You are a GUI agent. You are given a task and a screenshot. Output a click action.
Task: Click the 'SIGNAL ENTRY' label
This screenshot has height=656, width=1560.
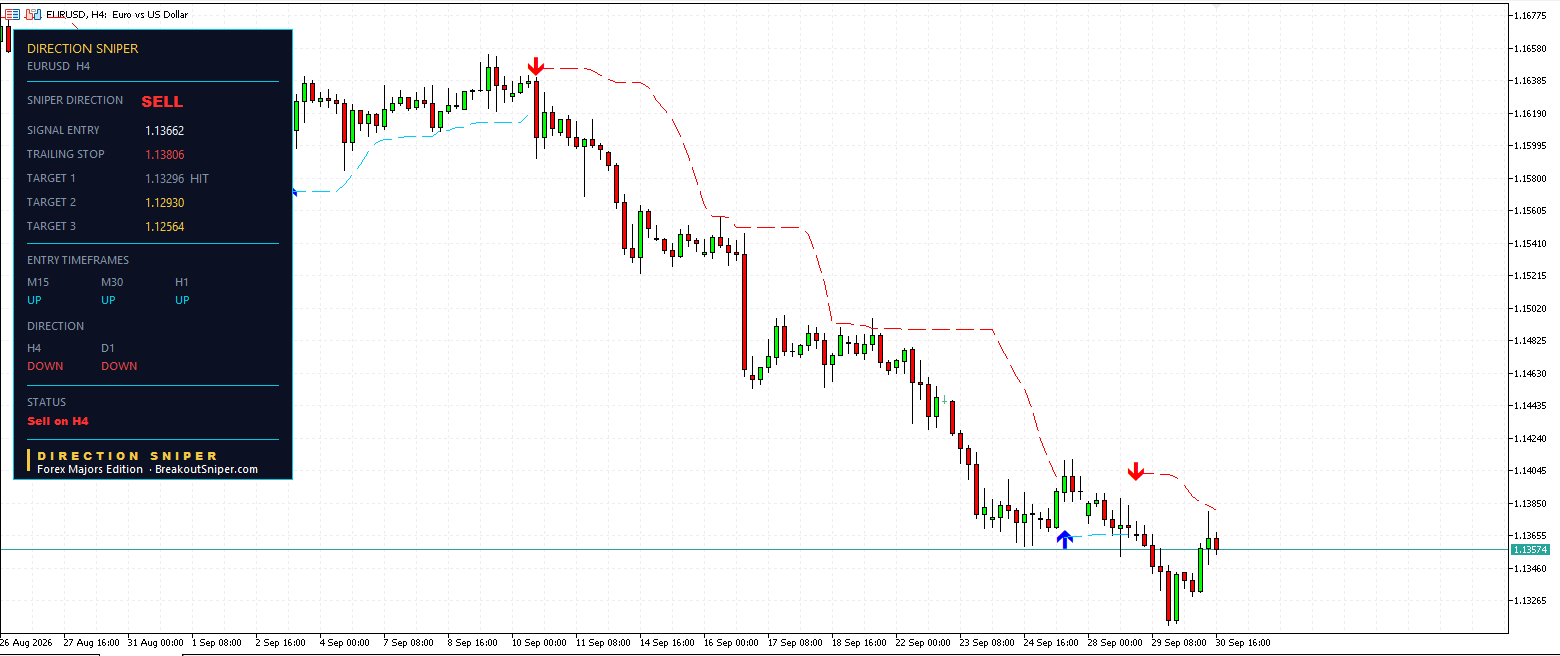tap(63, 130)
